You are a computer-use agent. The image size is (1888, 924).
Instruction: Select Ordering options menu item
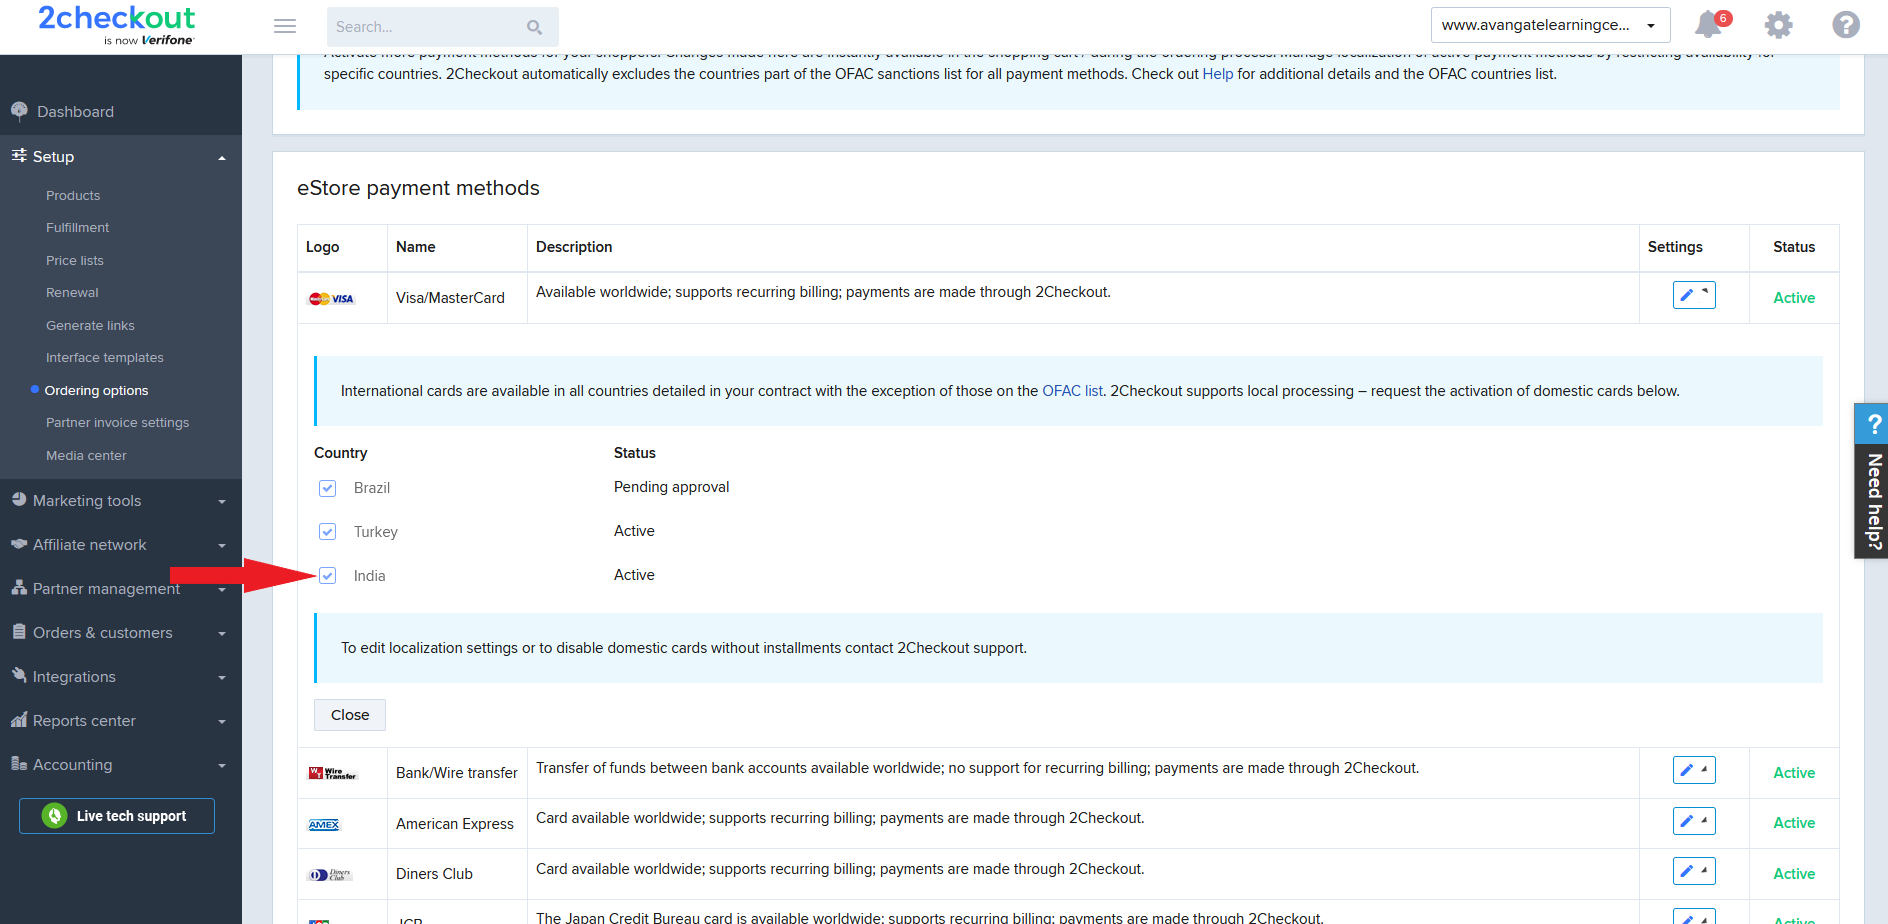96,390
